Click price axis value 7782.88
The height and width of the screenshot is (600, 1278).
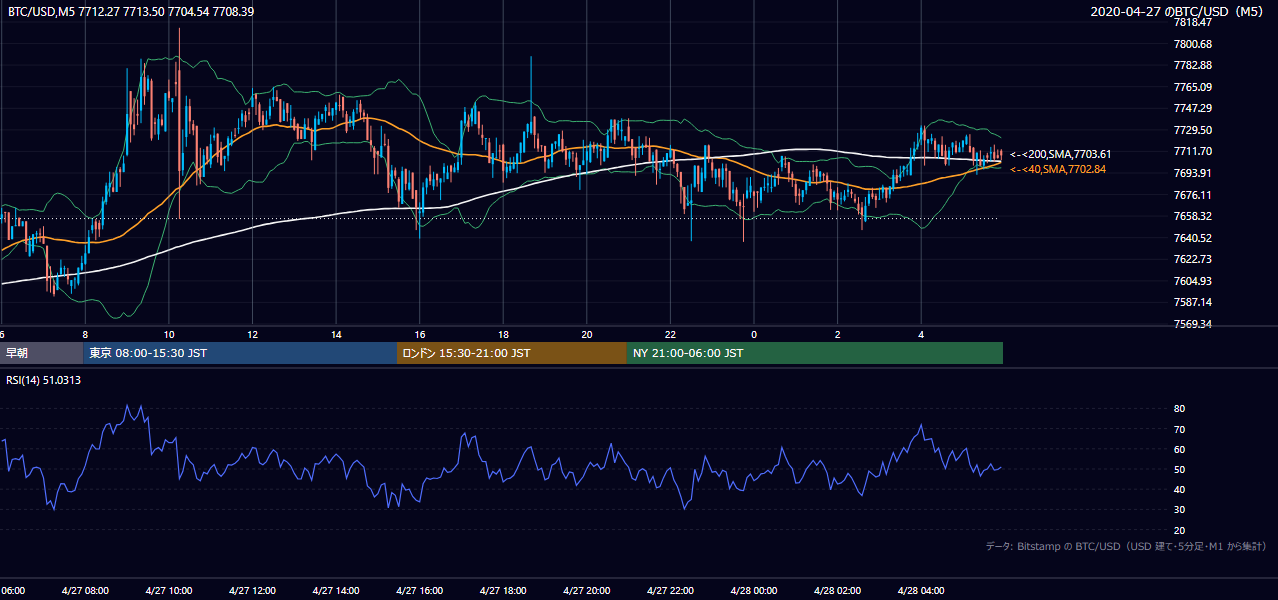[1192, 65]
